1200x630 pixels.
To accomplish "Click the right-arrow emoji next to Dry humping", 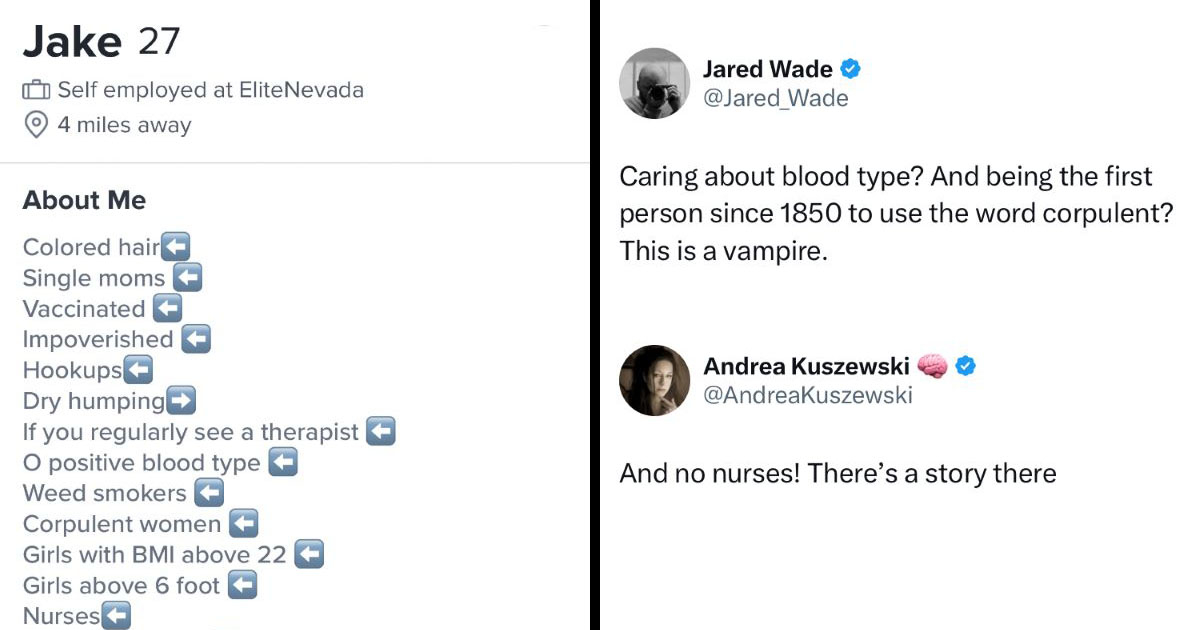I will 183,400.
